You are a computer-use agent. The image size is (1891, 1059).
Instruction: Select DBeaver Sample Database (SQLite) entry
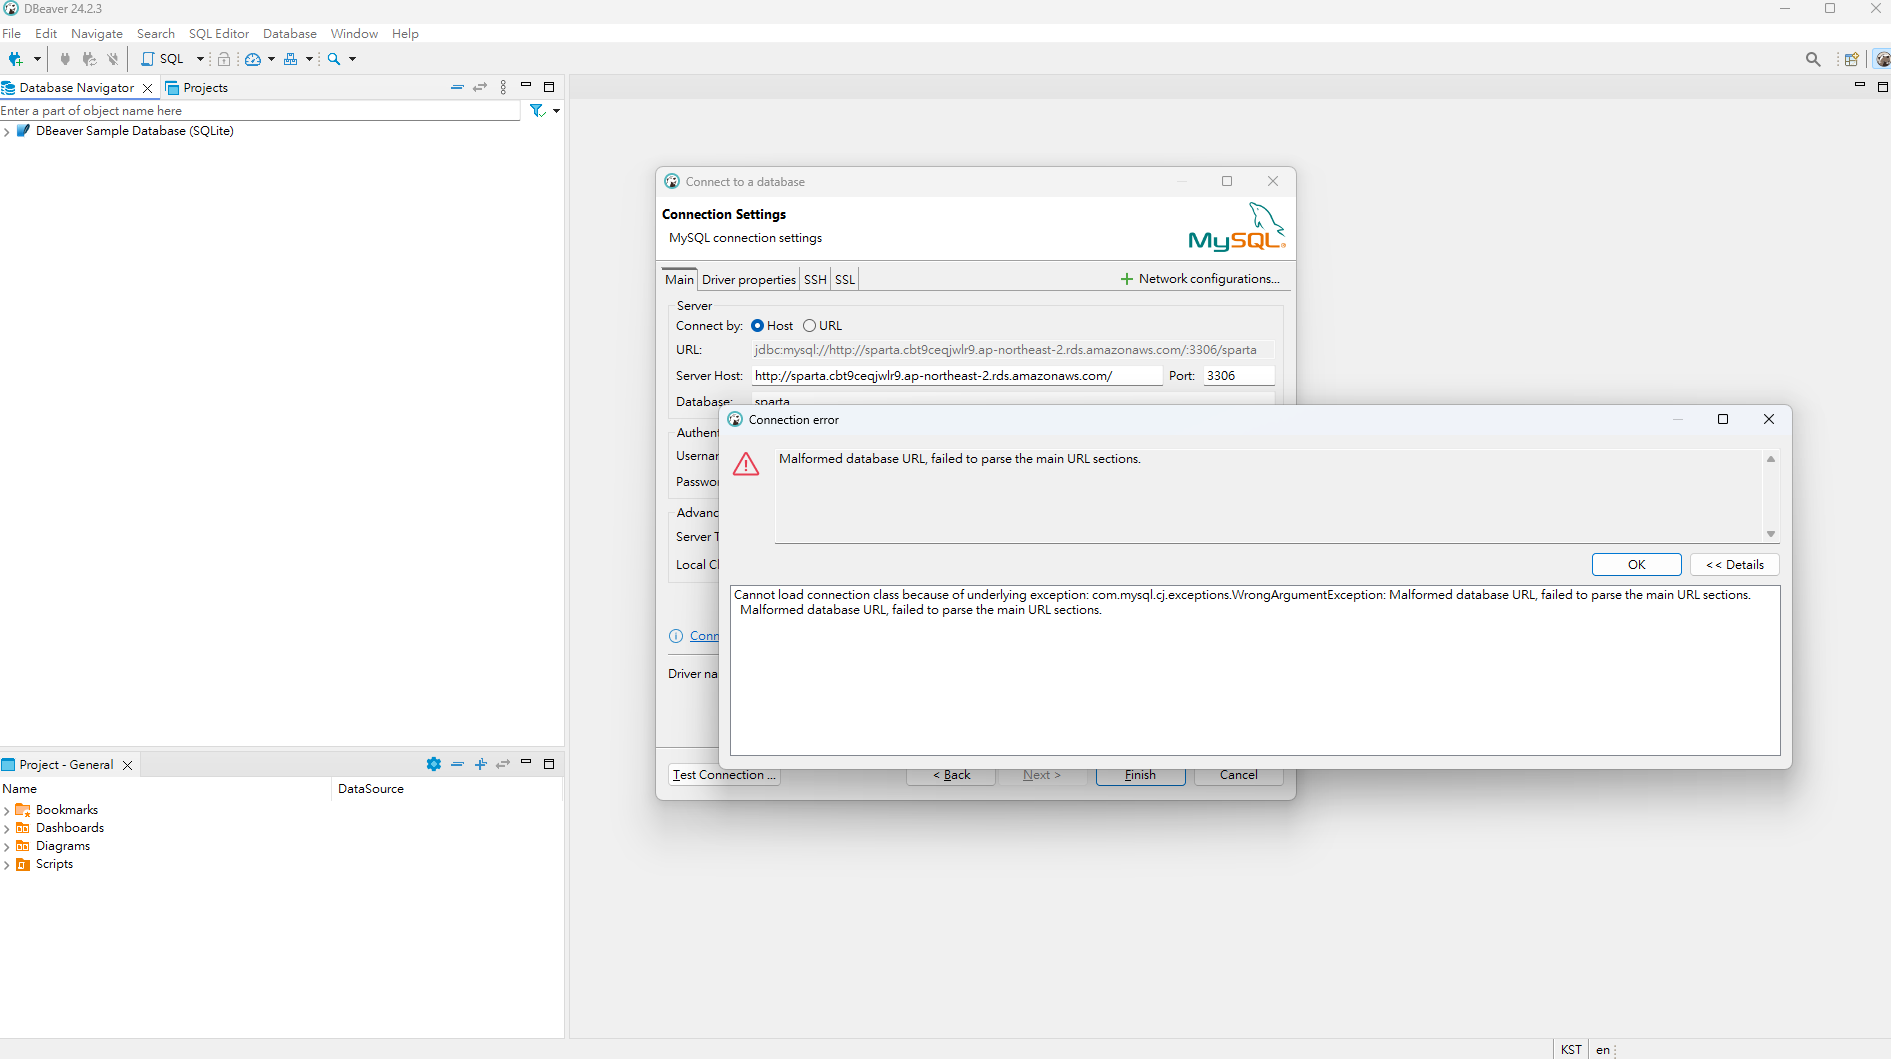click(x=134, y=131)
